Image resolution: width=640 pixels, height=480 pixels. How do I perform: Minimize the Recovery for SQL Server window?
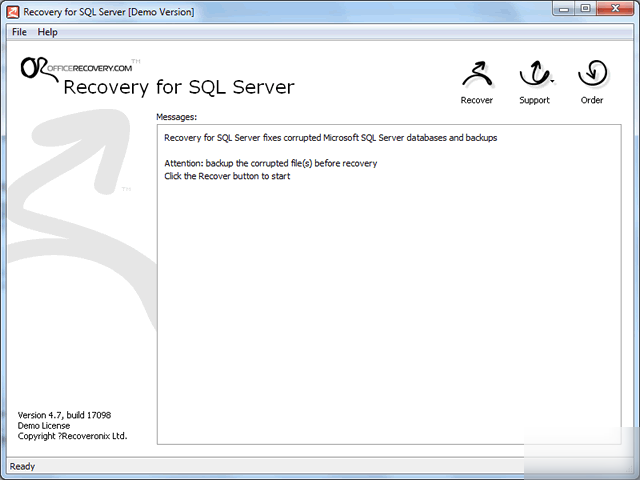564,9
